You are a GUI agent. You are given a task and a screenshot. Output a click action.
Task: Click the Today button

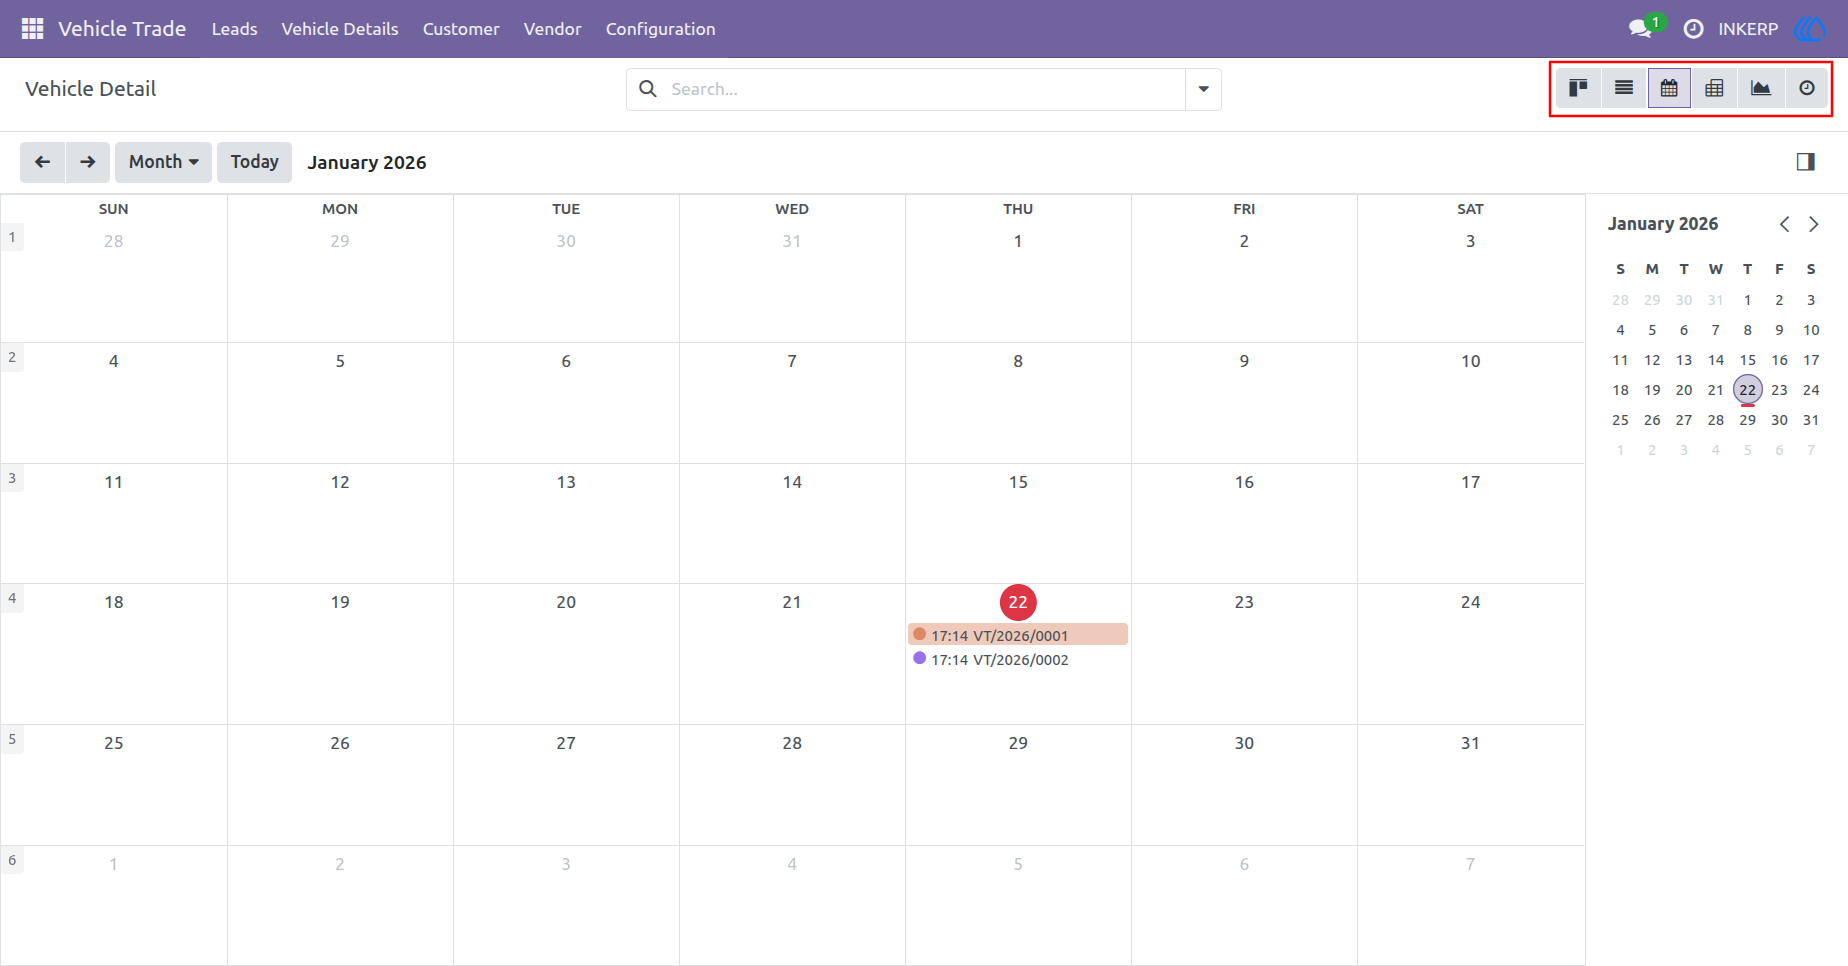254,162
